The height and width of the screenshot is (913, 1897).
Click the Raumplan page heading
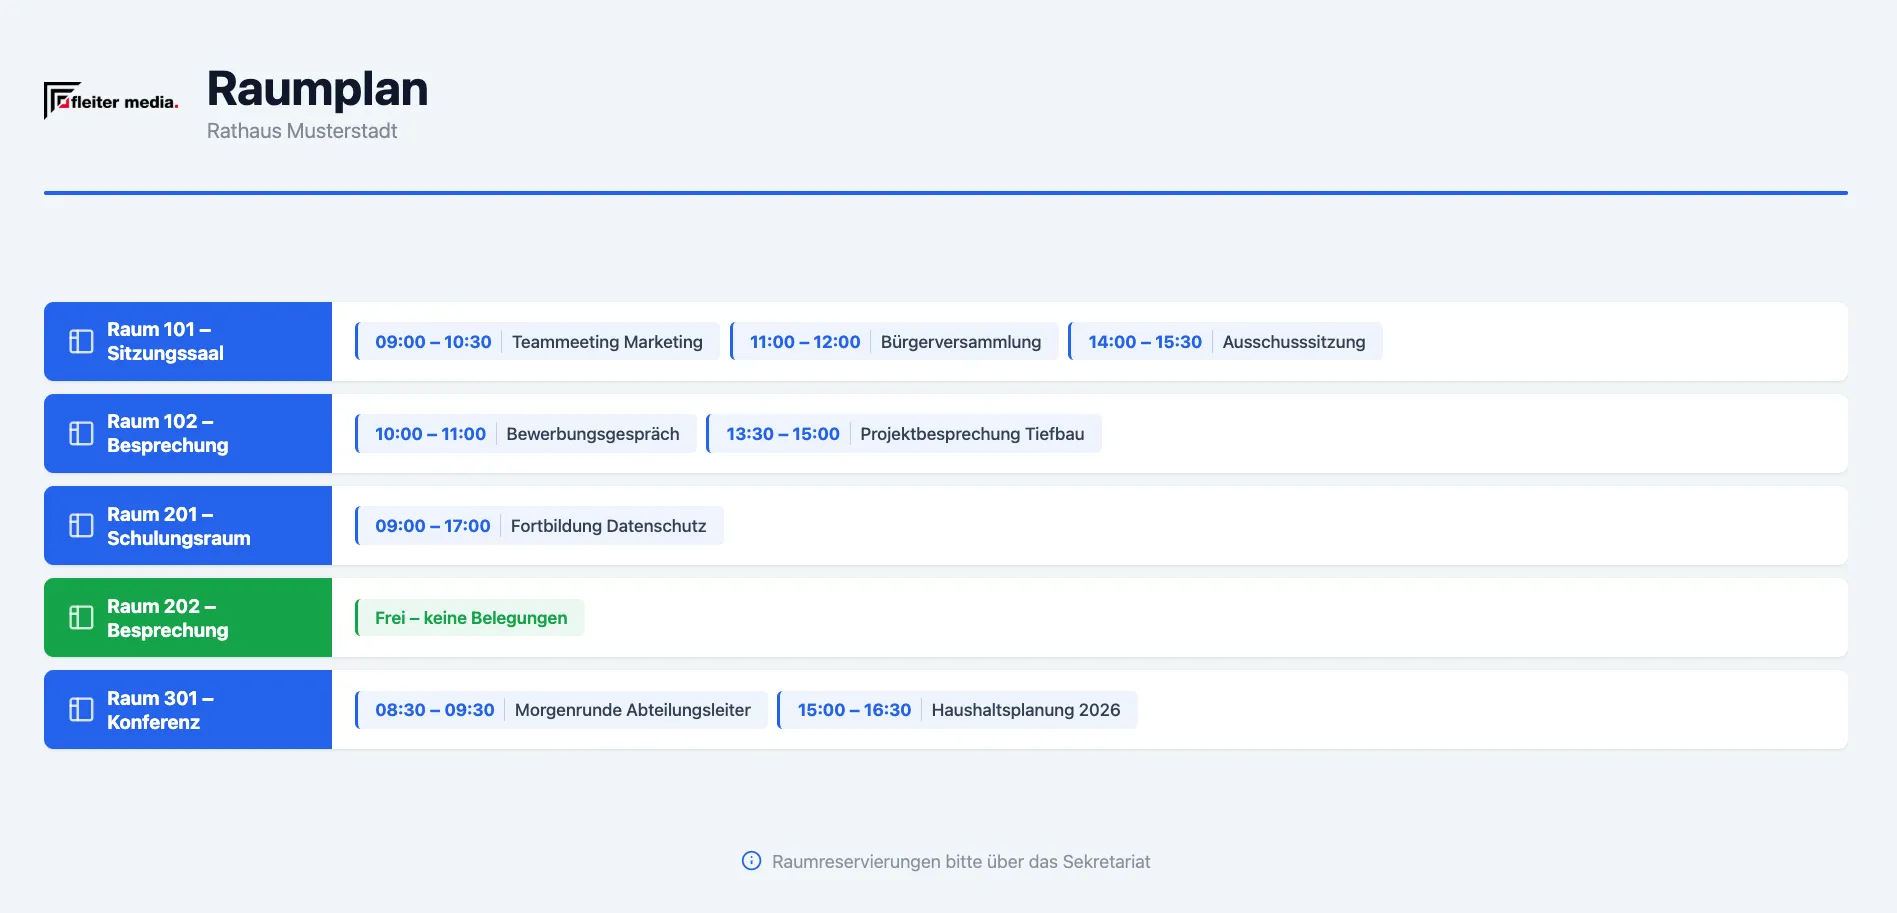317,88
